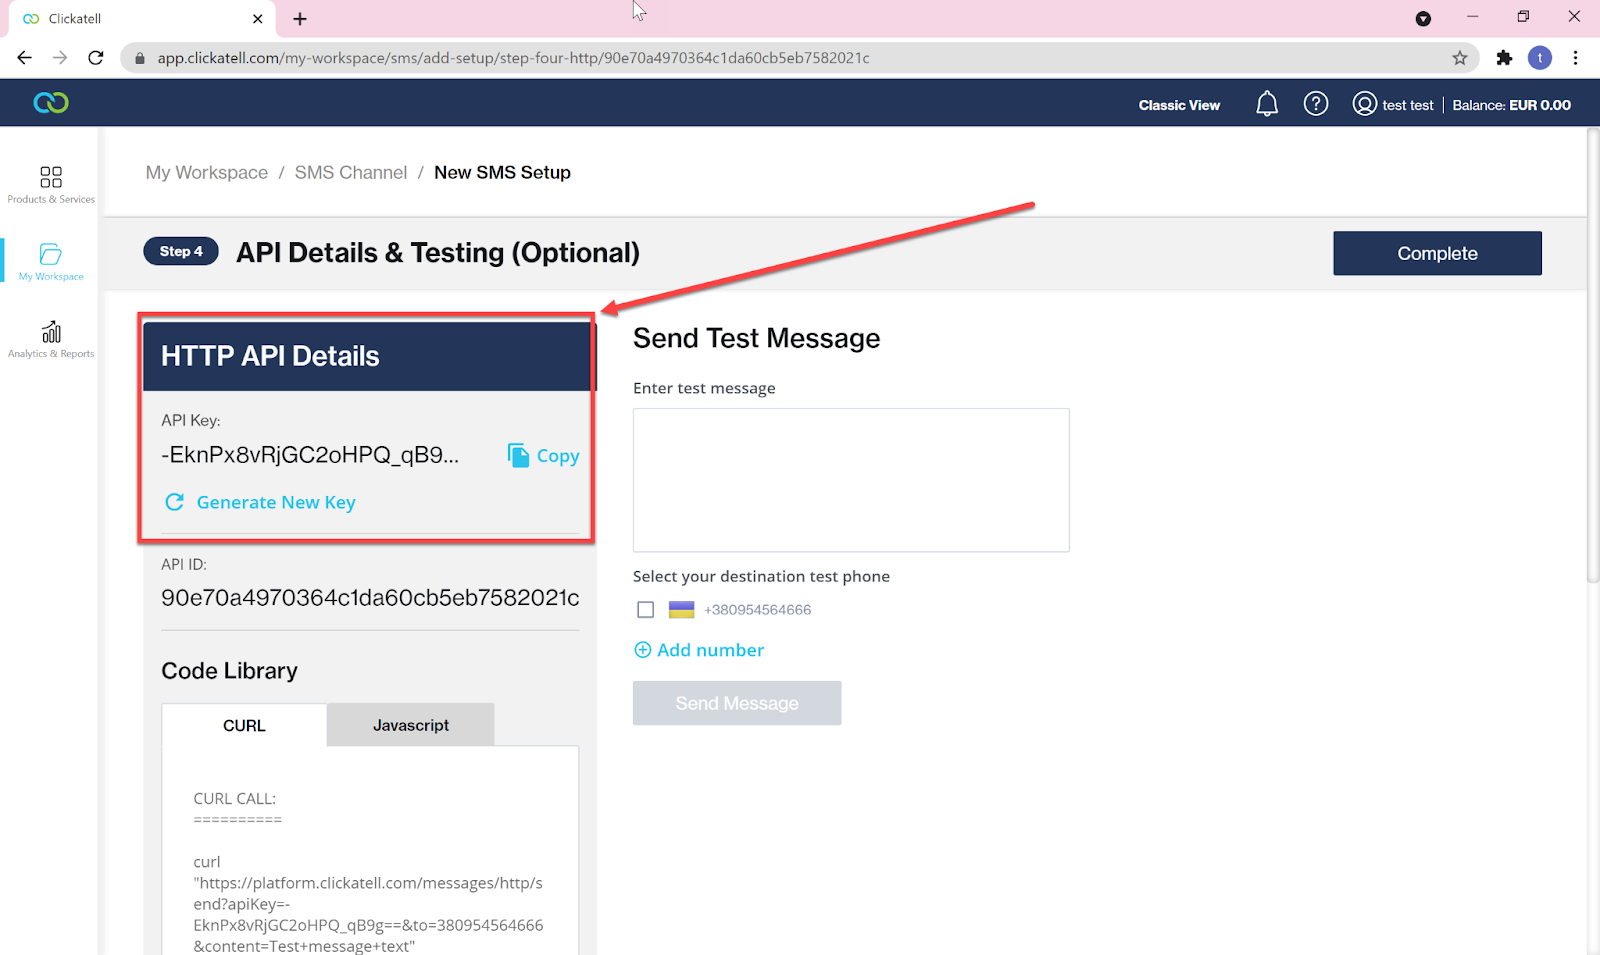This screenshot has height=955, width=1600.
Task: Switch to CURL code tab
Action: [244, 725]
